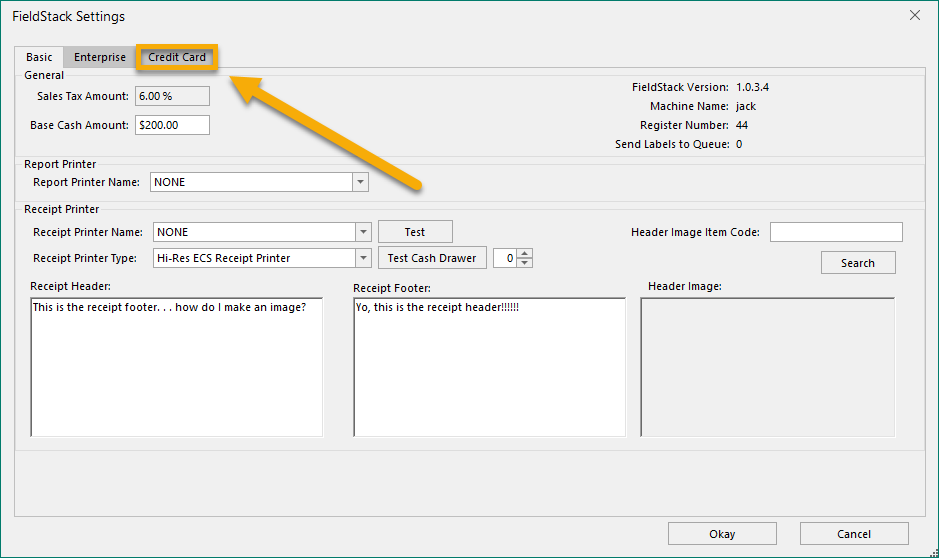Decrease the cash drawer number spinner
This screenshot has height=558, width=939.
(x=525, y=263)
